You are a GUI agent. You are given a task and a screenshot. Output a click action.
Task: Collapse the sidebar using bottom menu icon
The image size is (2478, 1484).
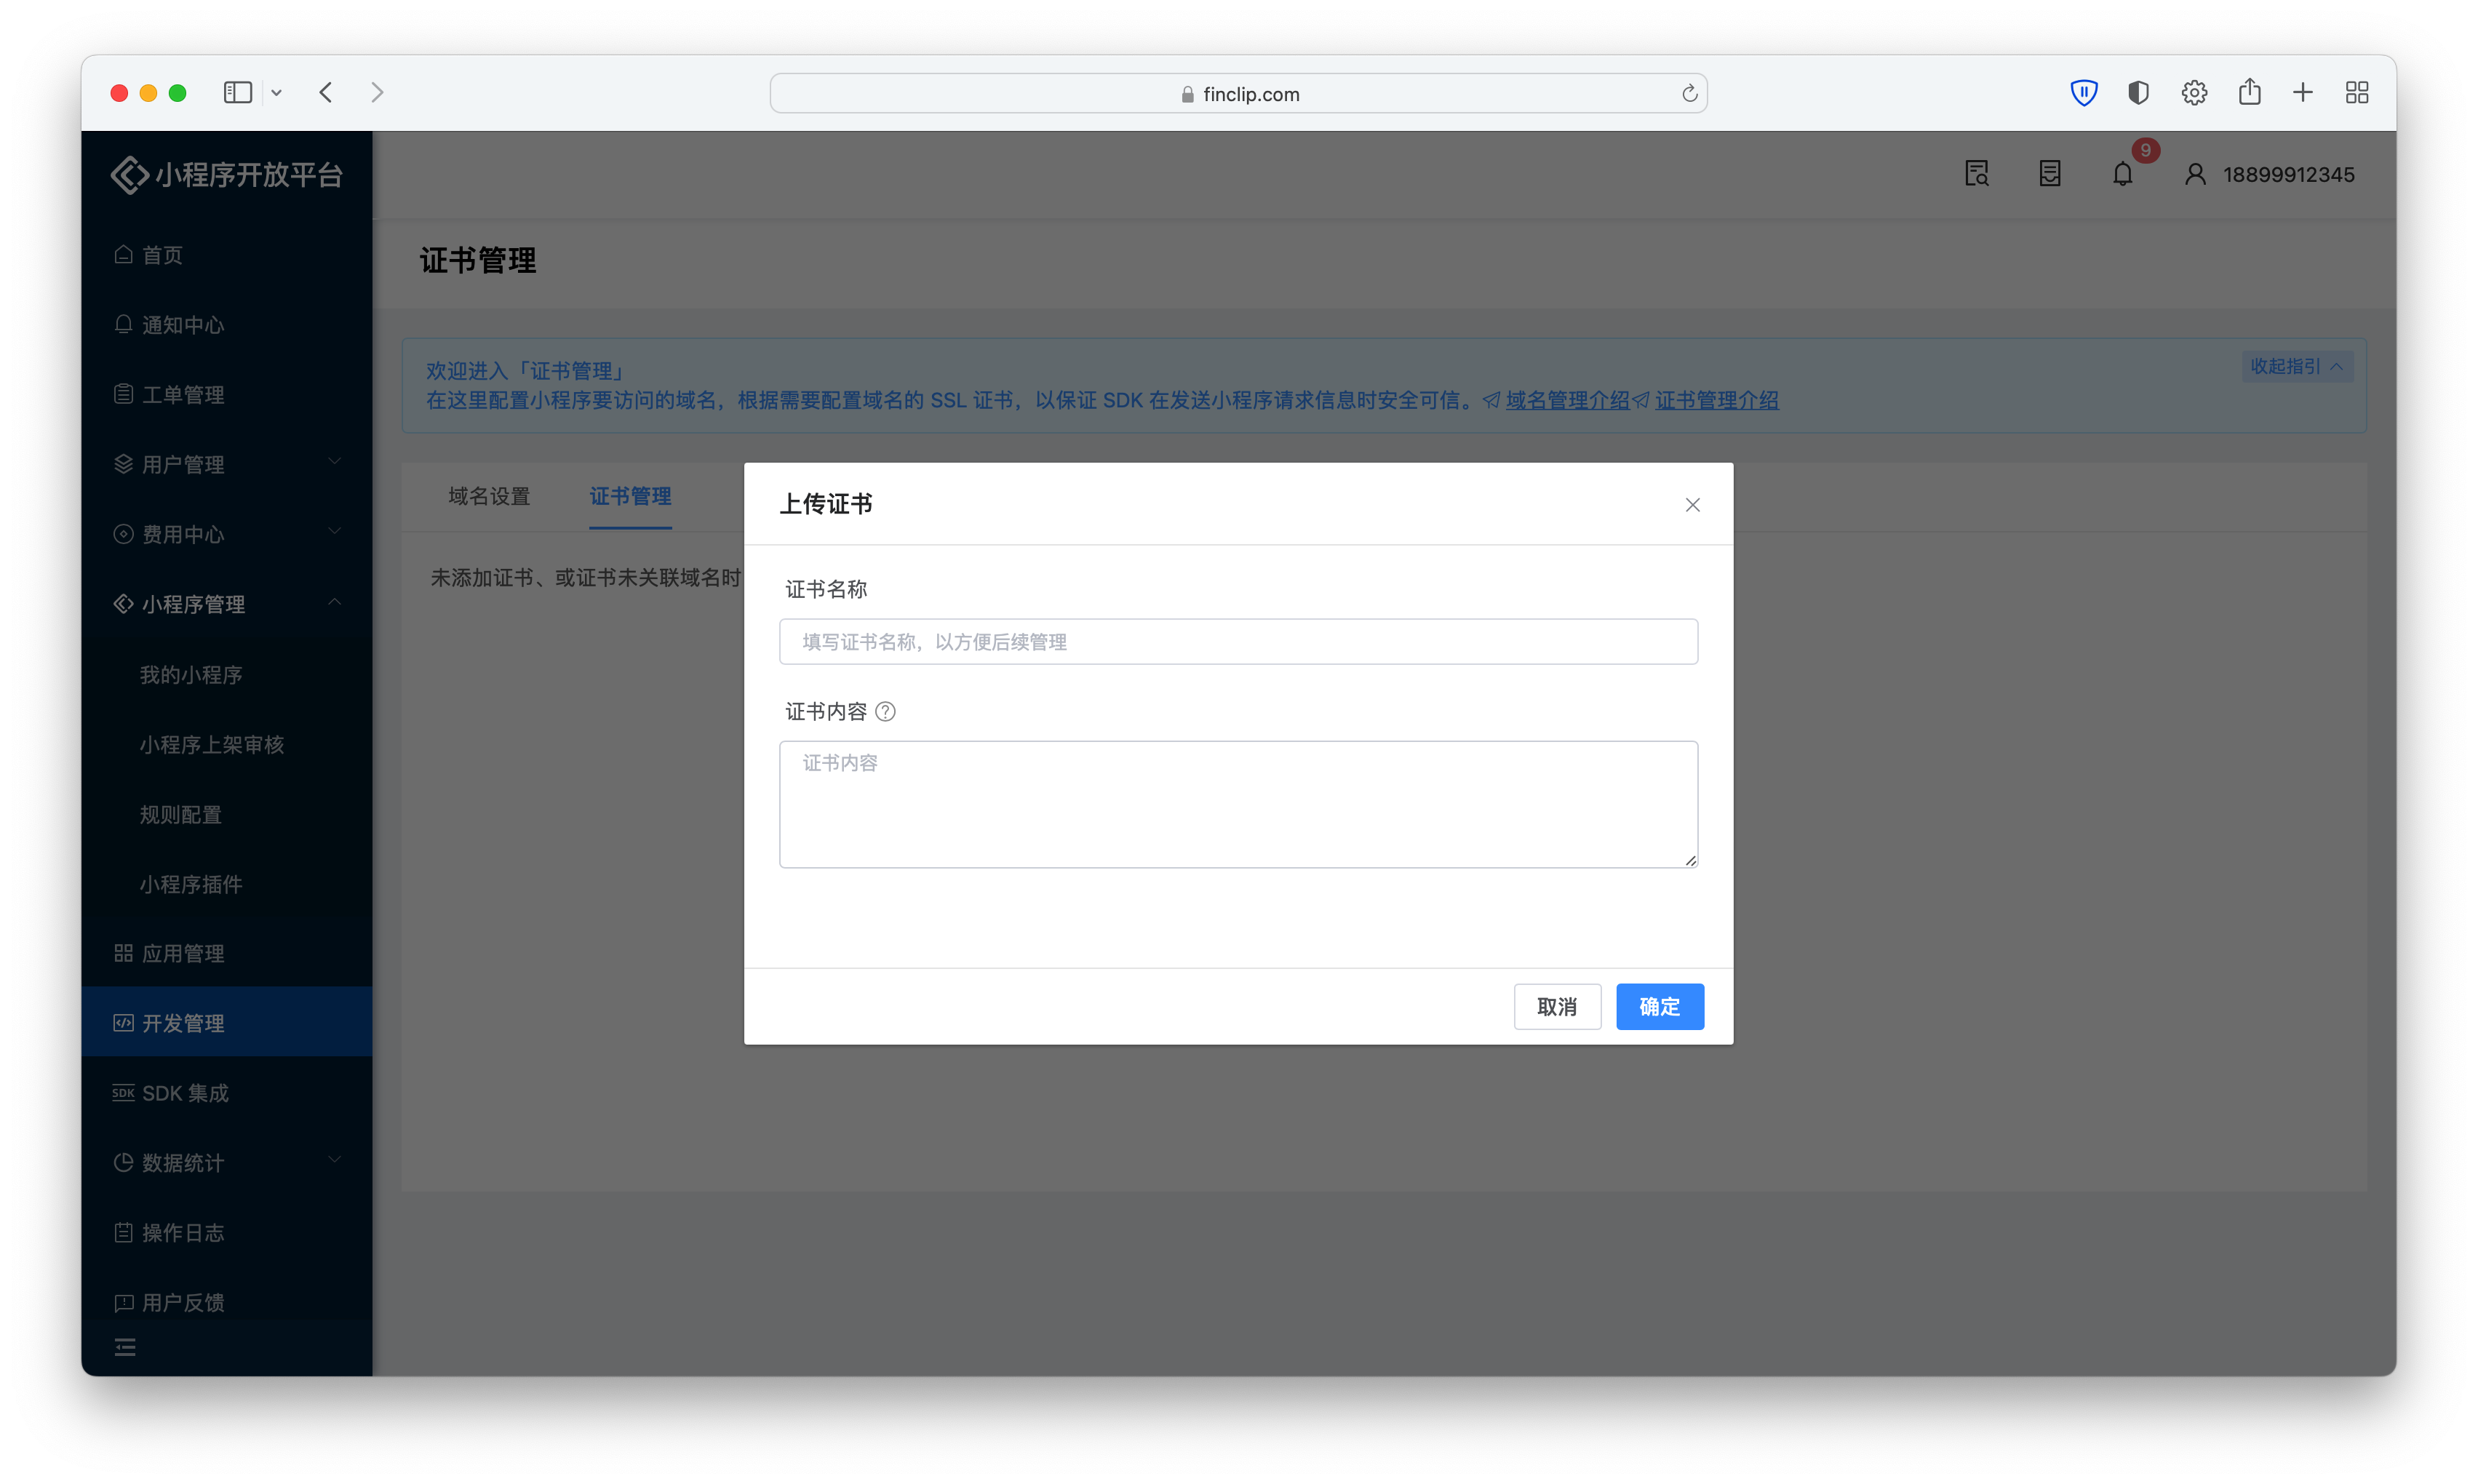pos(125,1347)
